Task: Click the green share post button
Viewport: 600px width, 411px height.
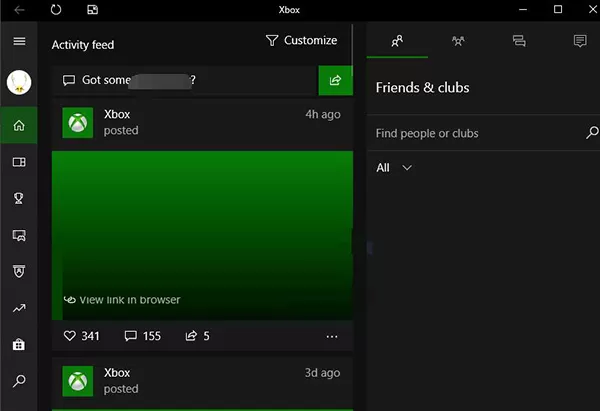Action: 336,80
